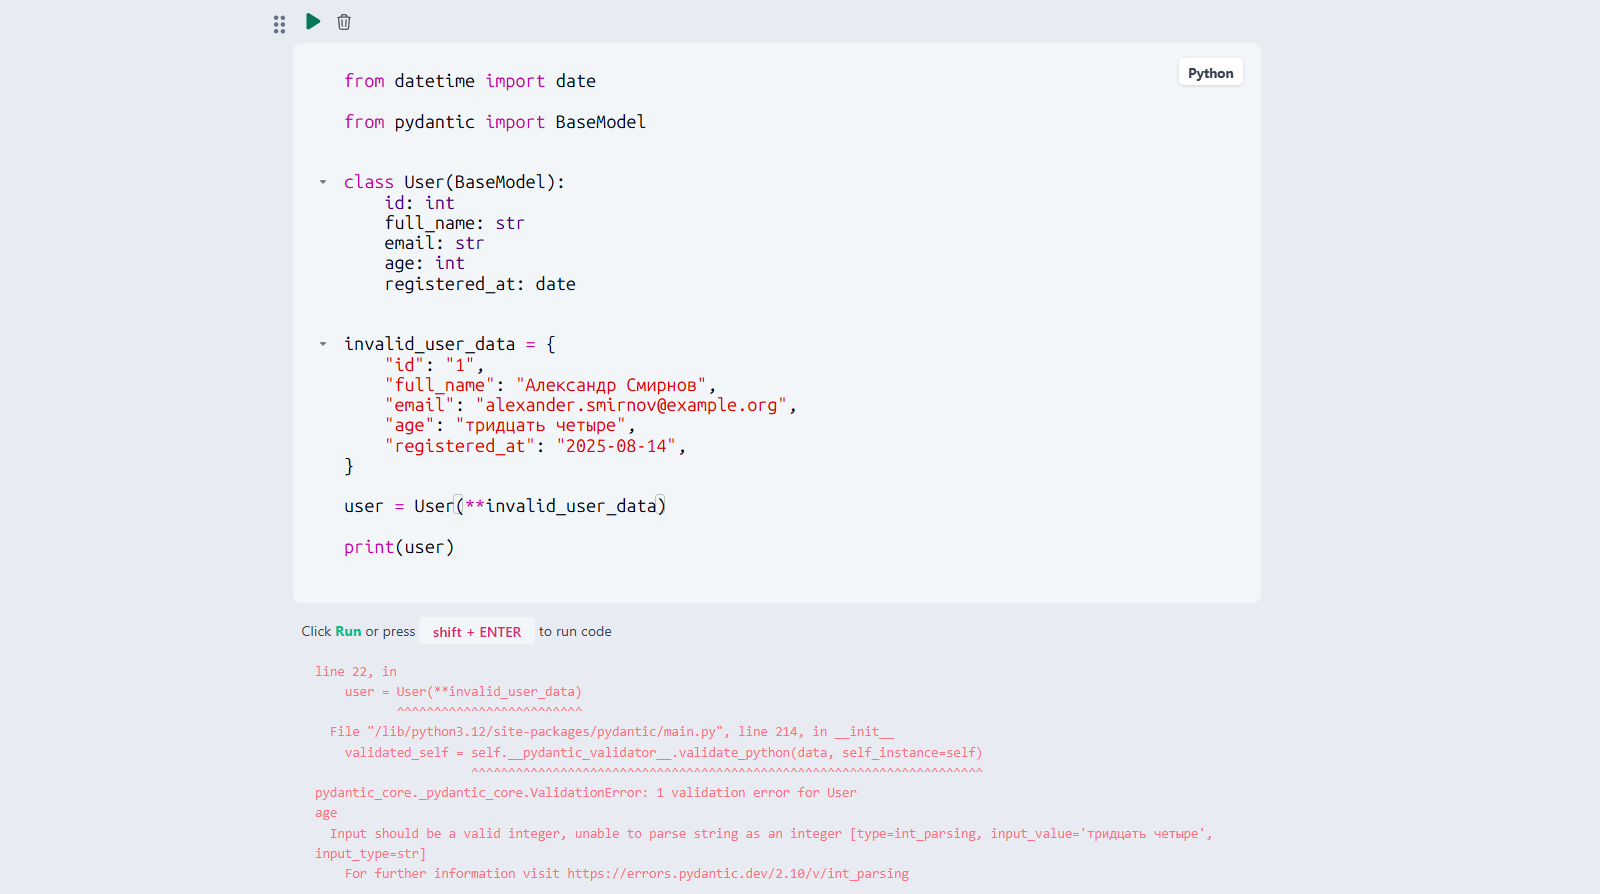The width and height of the screenshot is (1600, 894).
Task: Click the 'age: int' field line
Action: (424, 263)
